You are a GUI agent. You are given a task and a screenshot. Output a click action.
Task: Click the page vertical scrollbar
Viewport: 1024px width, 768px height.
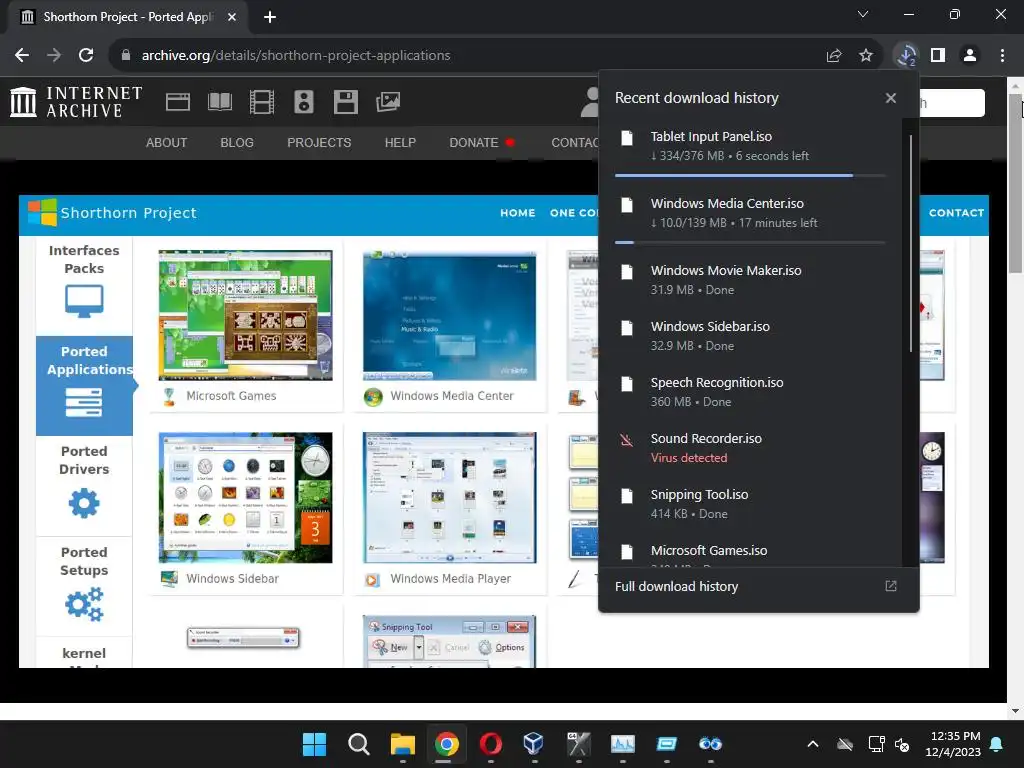point(1015,183)
